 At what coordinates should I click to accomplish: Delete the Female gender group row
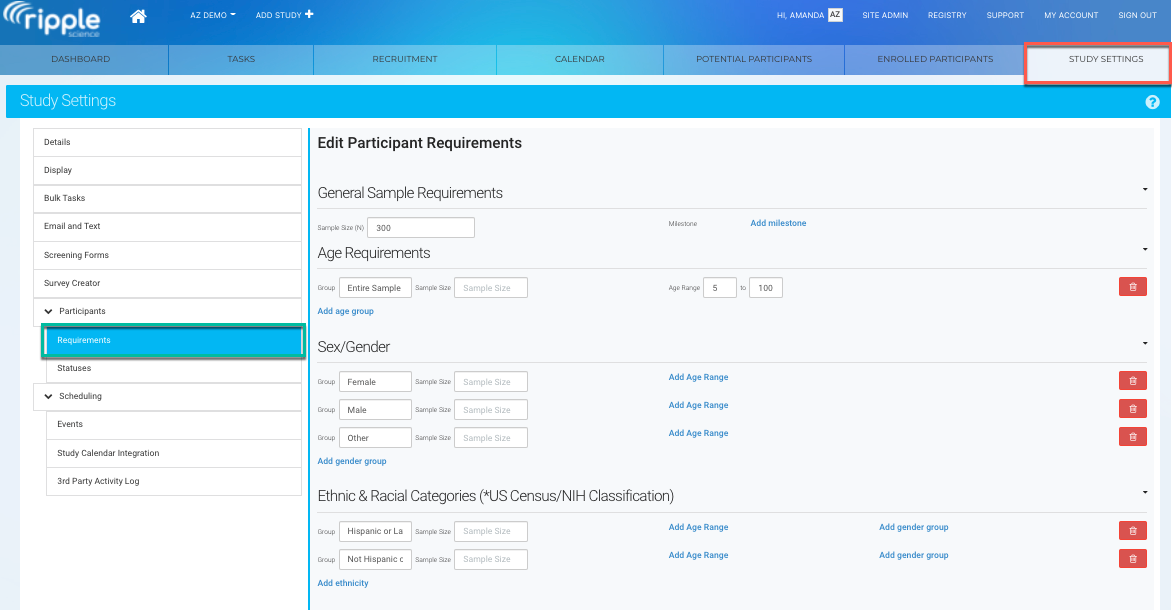point(1132,380)
